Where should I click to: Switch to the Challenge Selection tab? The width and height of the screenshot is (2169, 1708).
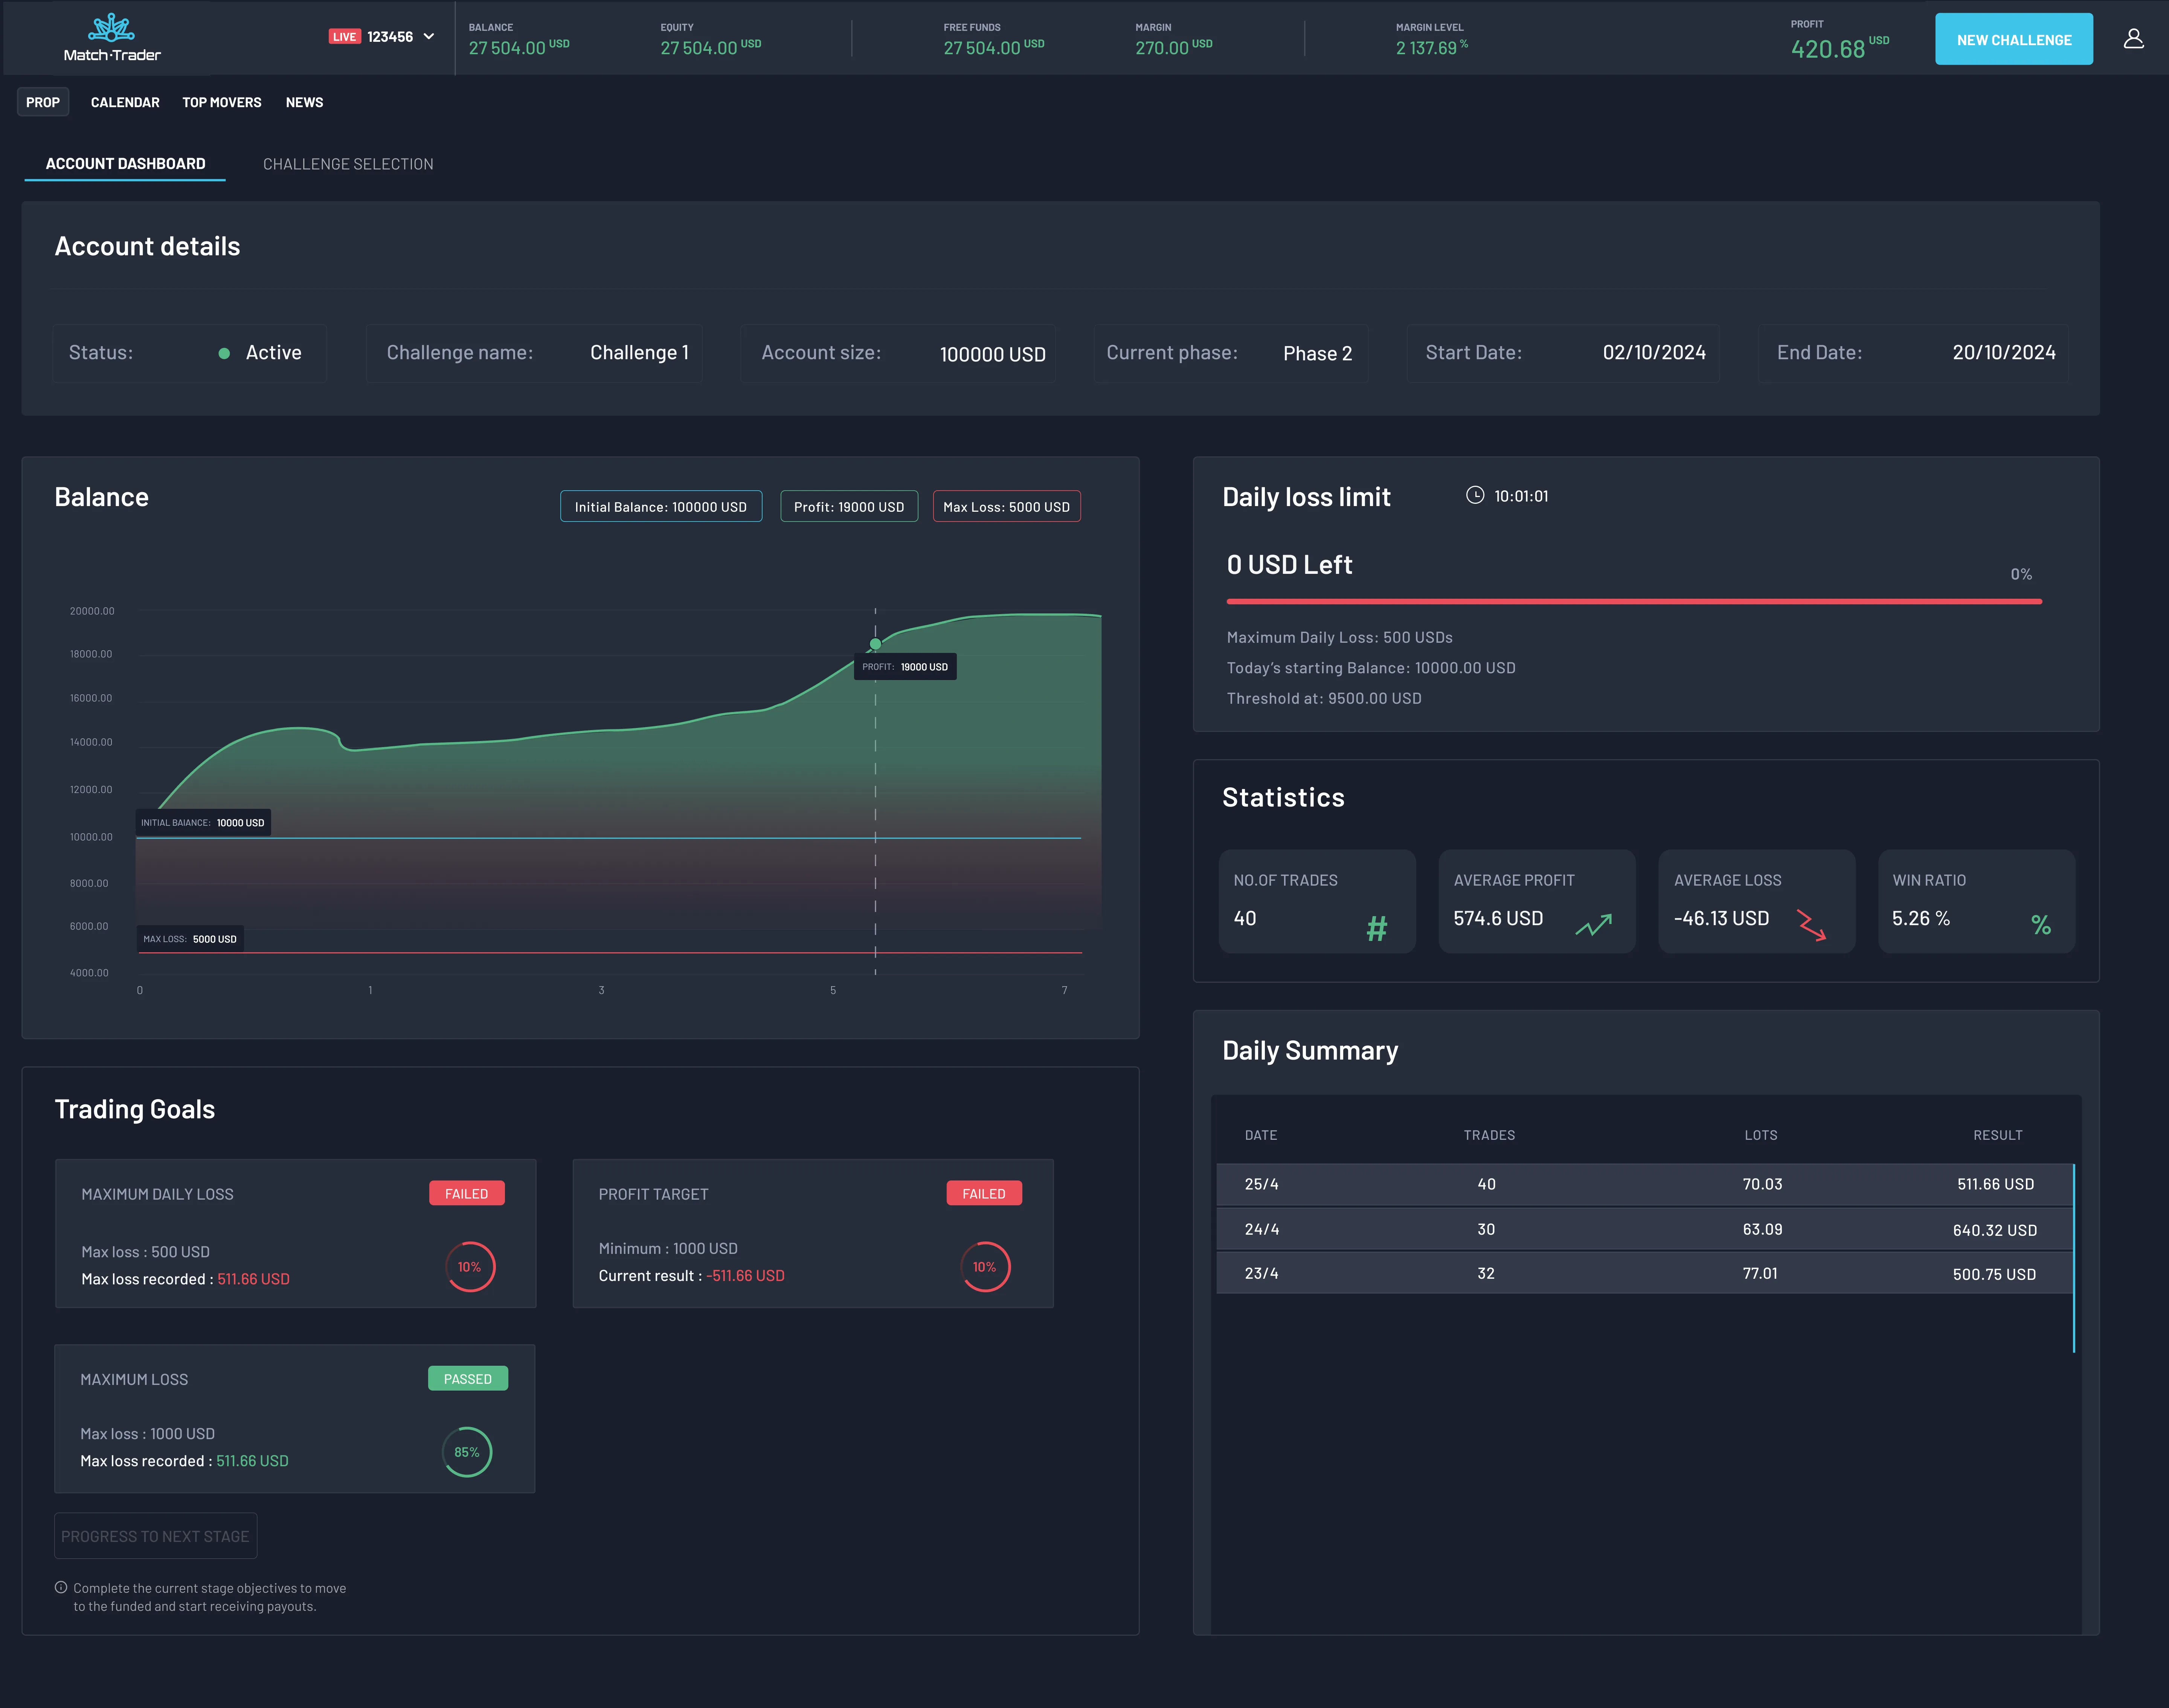point(348,164)
